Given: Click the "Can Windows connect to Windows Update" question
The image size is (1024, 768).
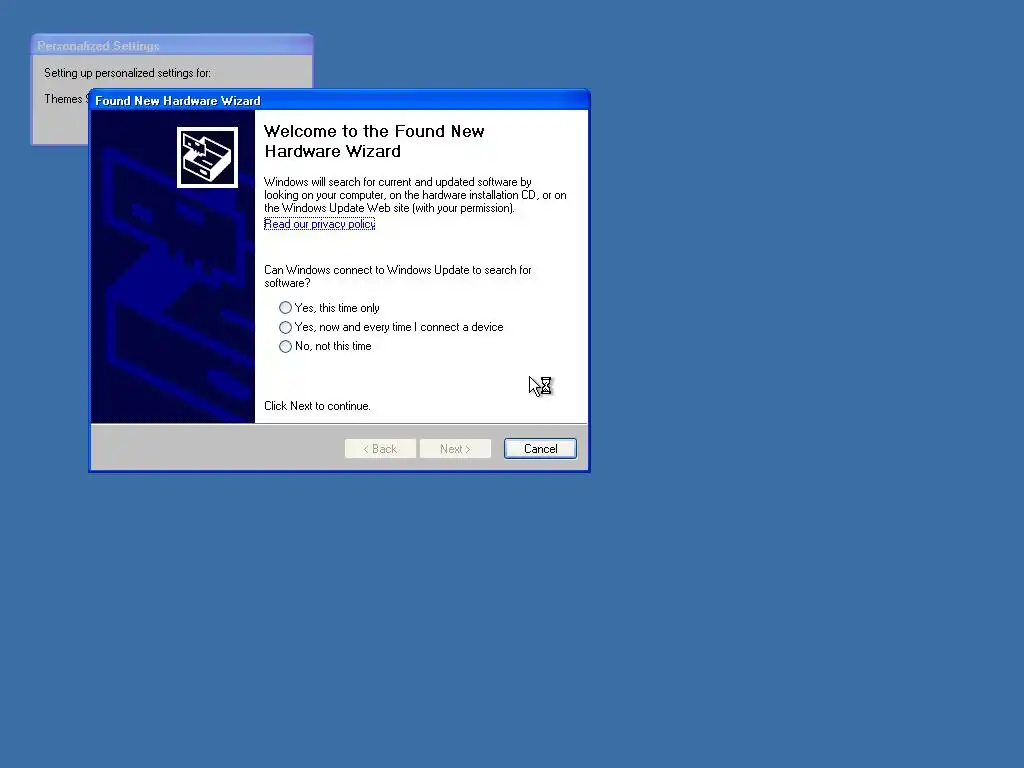Looking at the screenshot, I should [398, 276].
